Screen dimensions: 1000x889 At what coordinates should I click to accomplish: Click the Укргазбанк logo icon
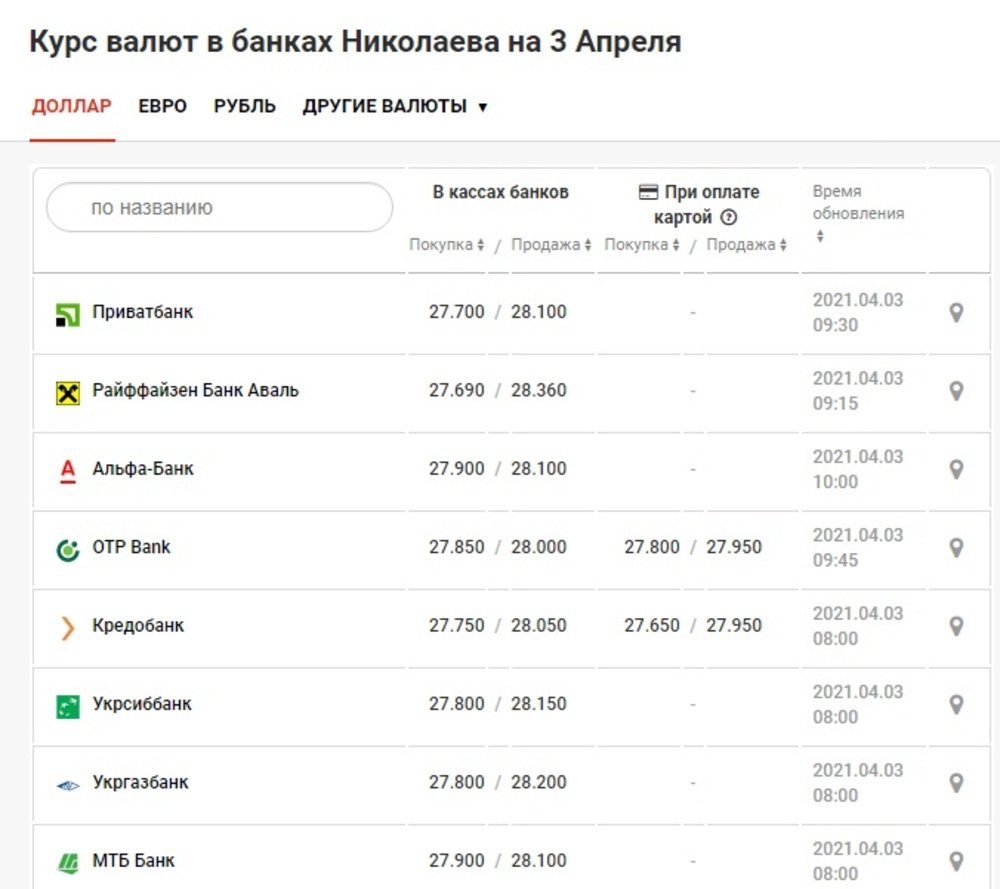pyautogui.click(x=68, y=786)
